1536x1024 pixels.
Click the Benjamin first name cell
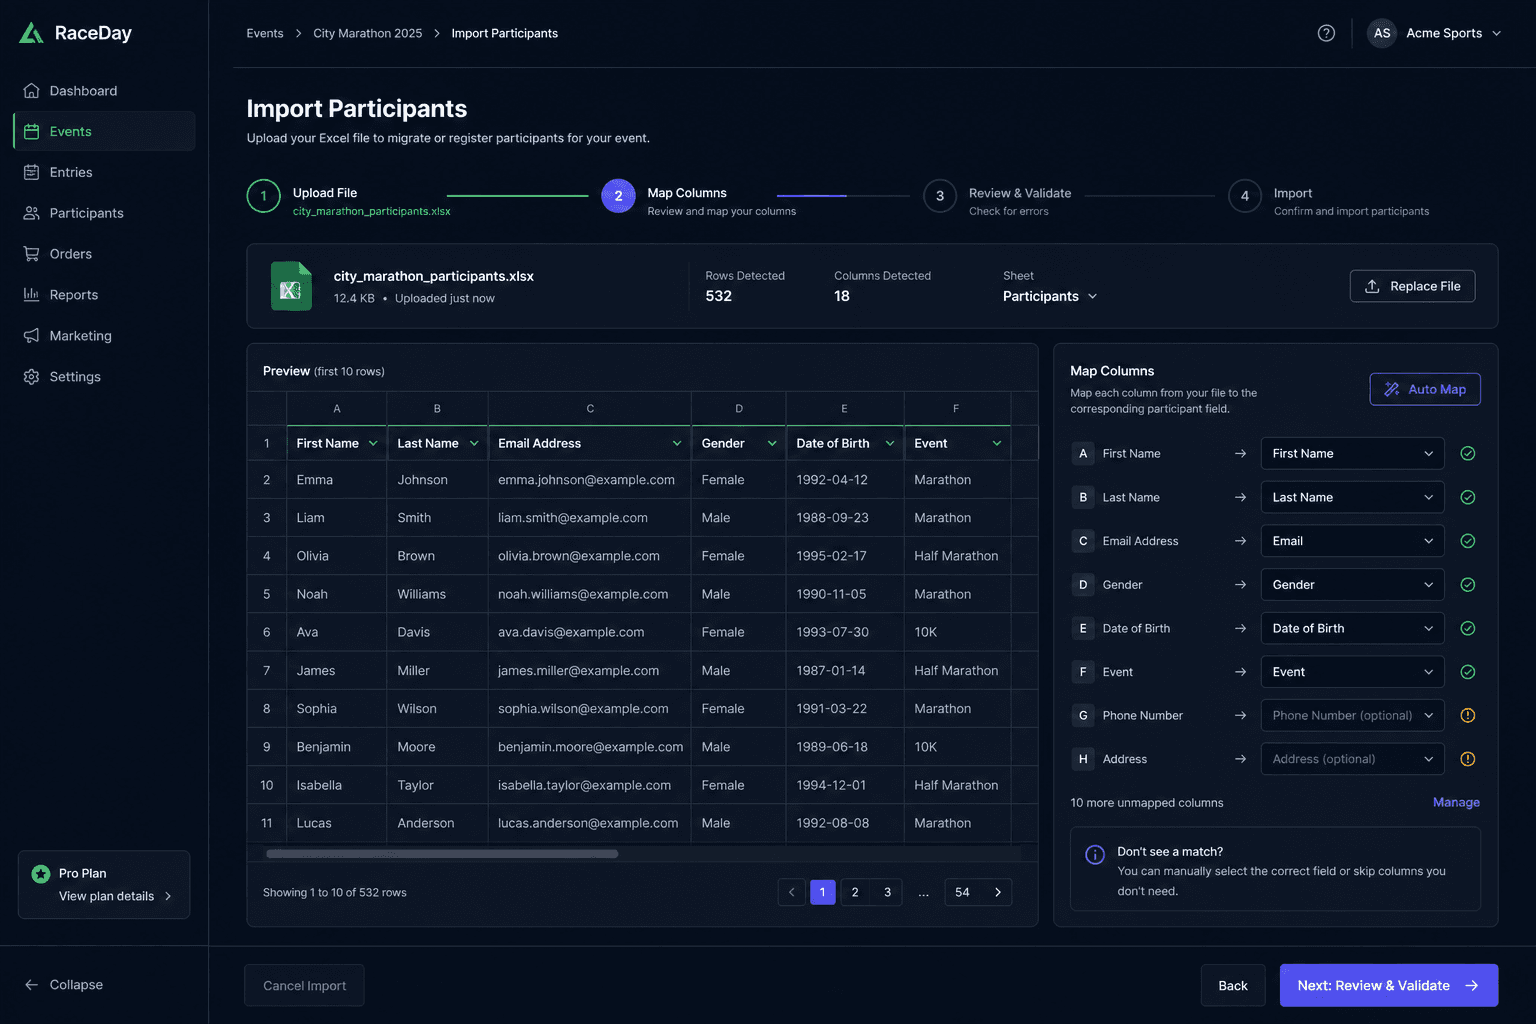(x=336, y=747)
